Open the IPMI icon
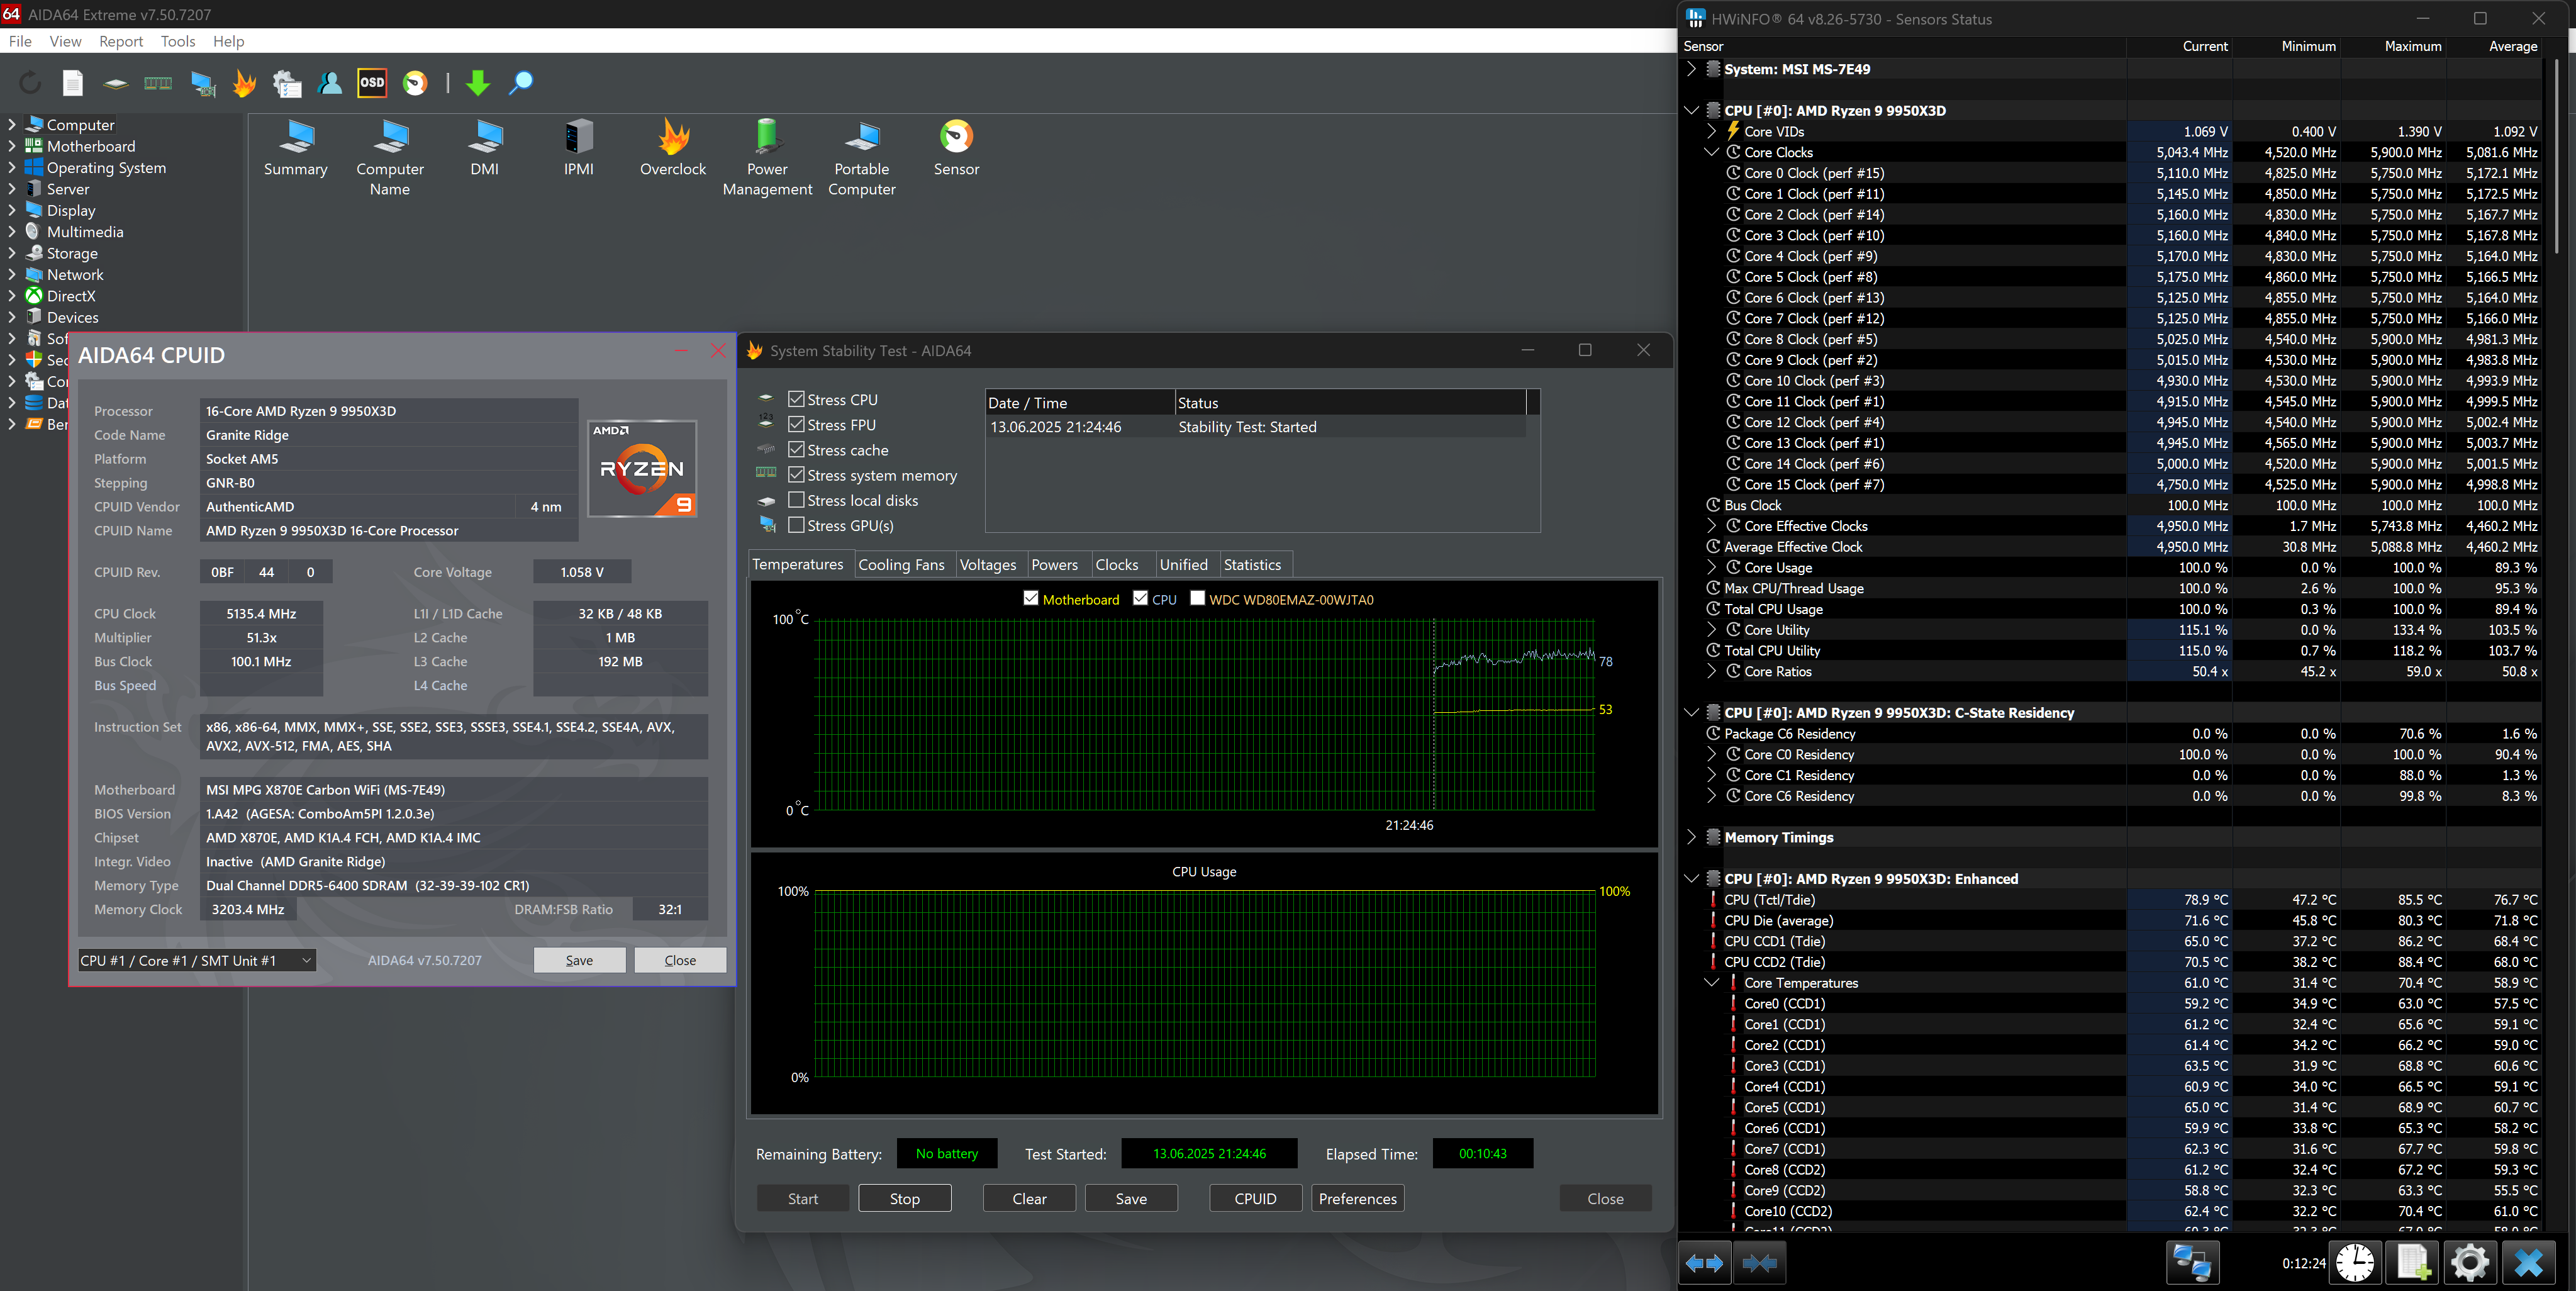Screen dimensions: 2576x1291 pos(579,148)
